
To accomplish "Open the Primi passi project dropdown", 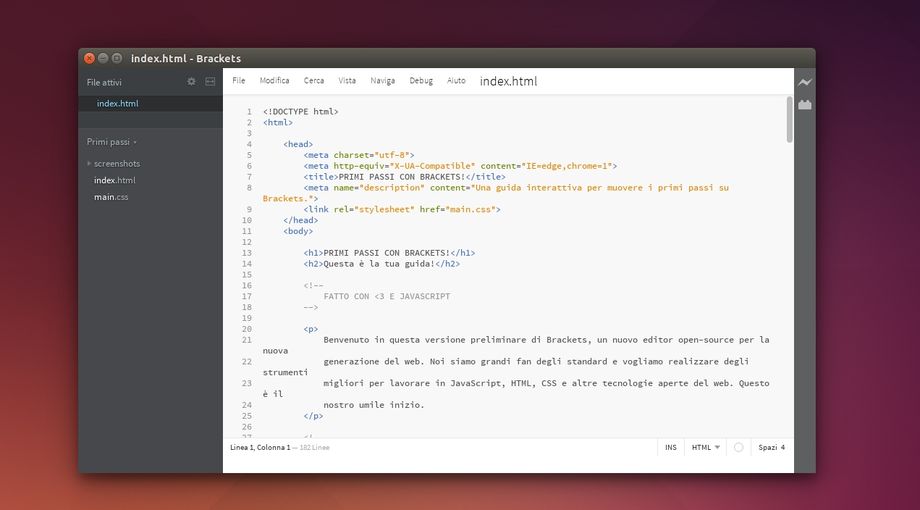I will 111,142.
